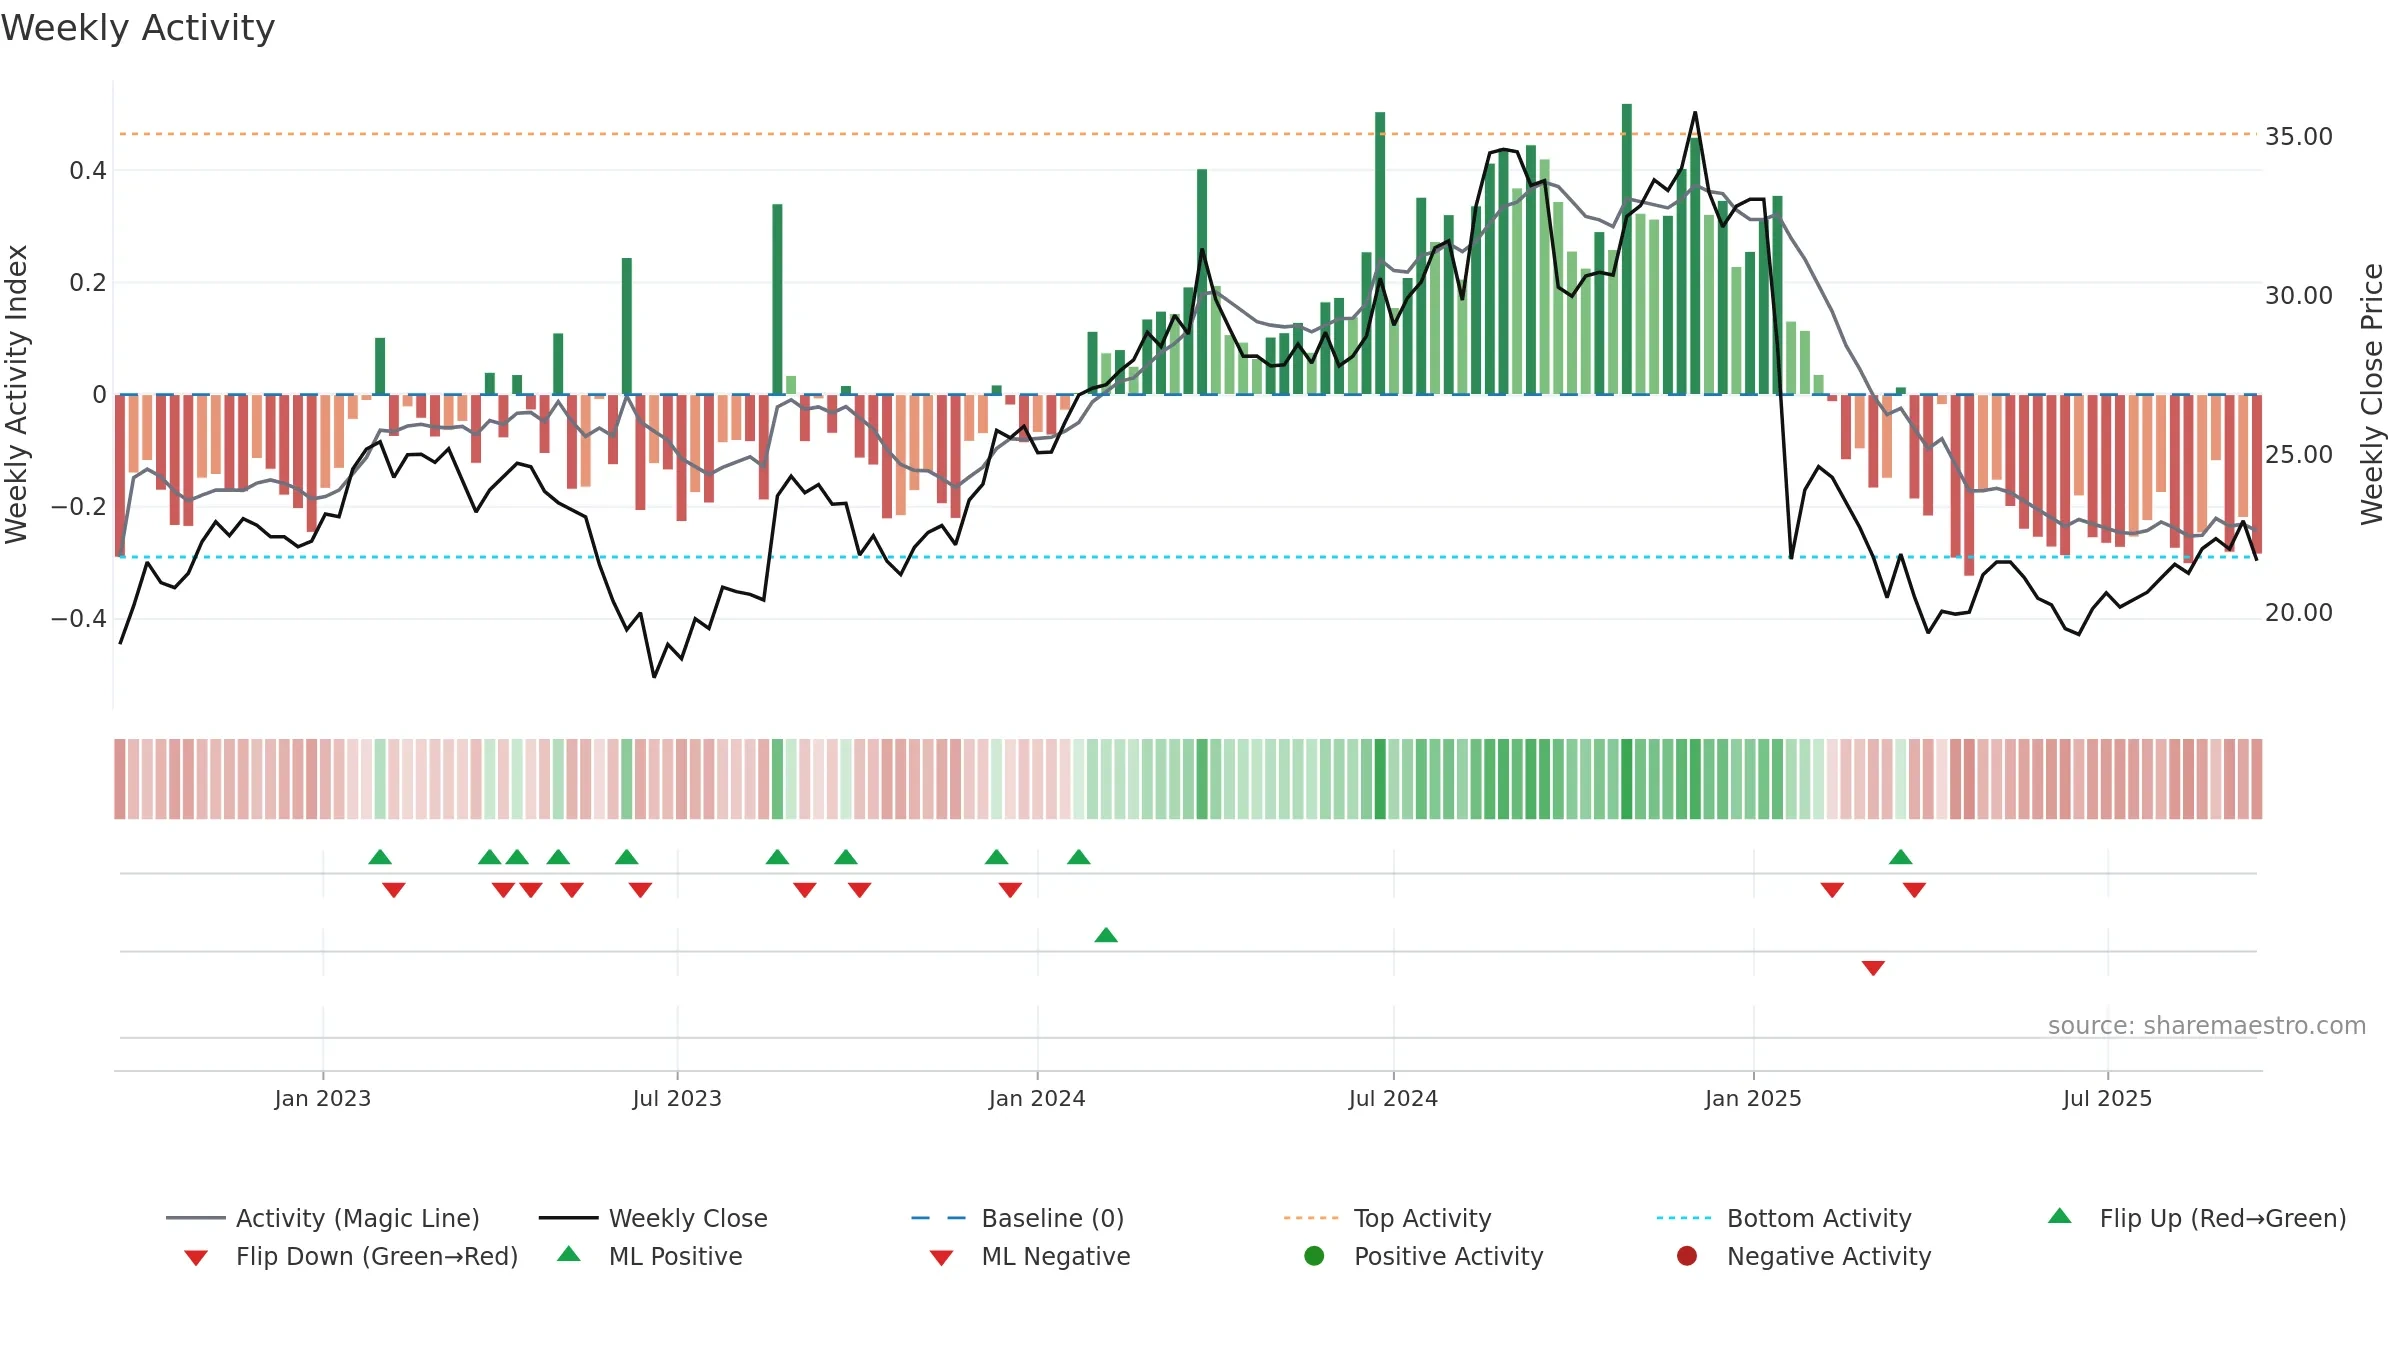The image size is (2400, 1350).
Task: Click the first Flip Up triangle after Jan 2023
Action: point(380,857)
